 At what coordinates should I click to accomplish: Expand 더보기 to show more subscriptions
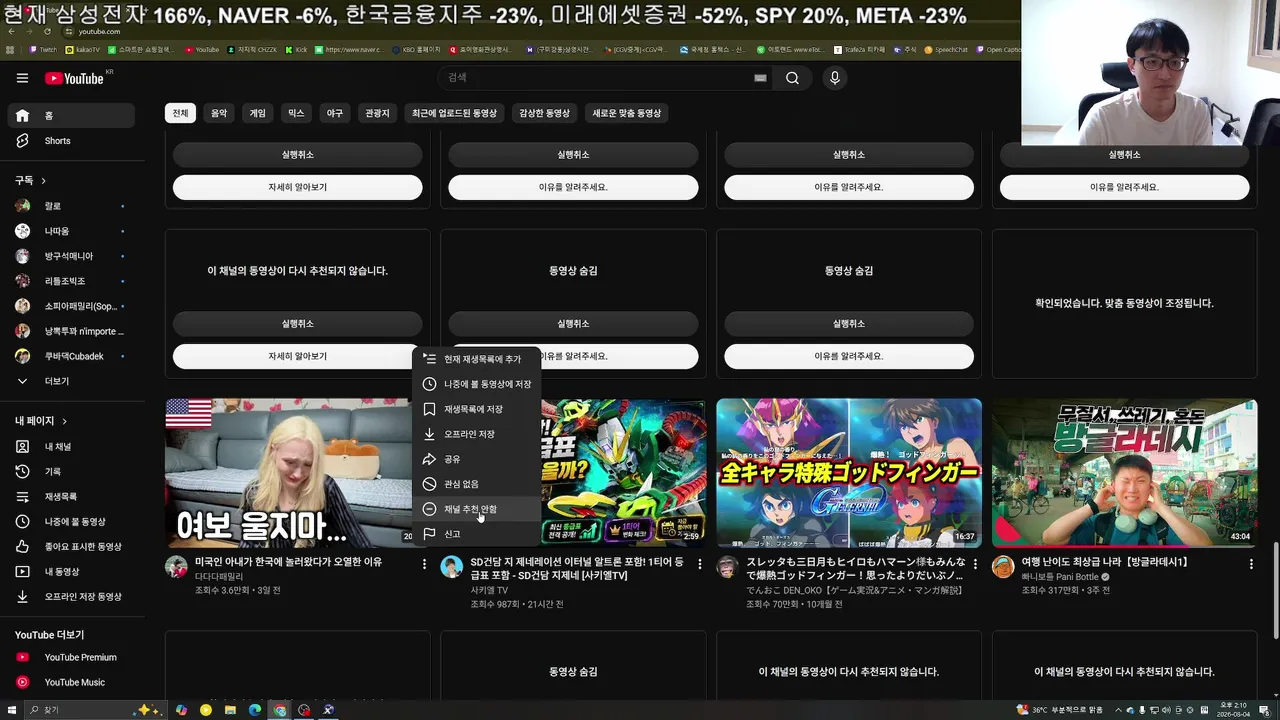(x=70, y=382)
